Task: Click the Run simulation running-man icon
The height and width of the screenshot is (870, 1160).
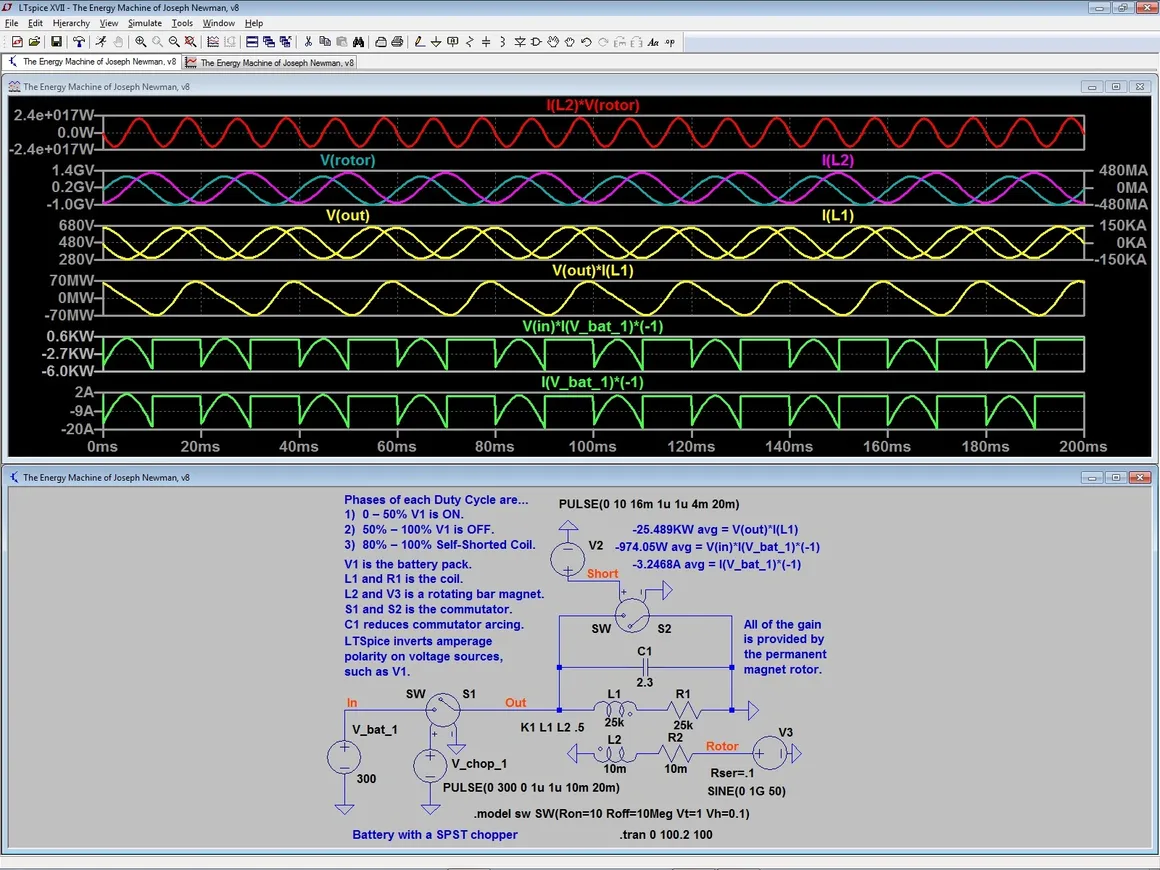Action: [100, 42]
